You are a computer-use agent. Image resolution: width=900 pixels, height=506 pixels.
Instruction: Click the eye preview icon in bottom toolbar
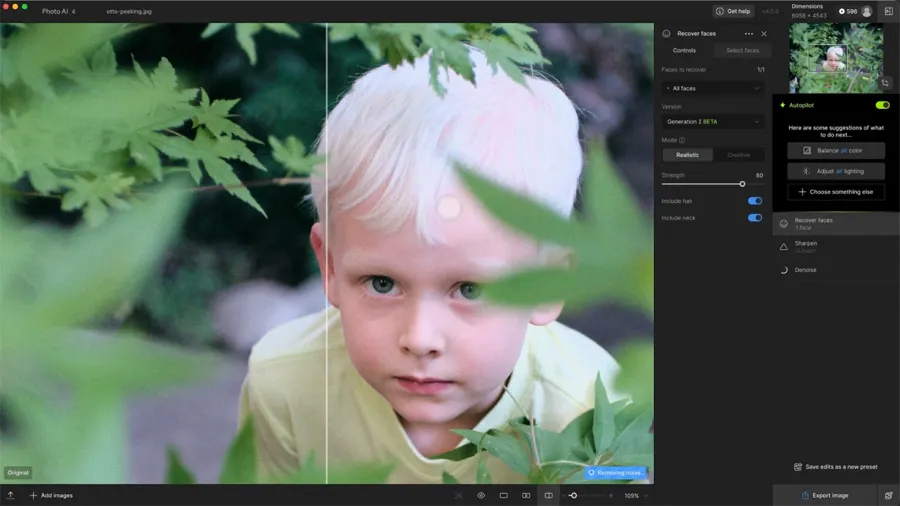pos(481,495)
